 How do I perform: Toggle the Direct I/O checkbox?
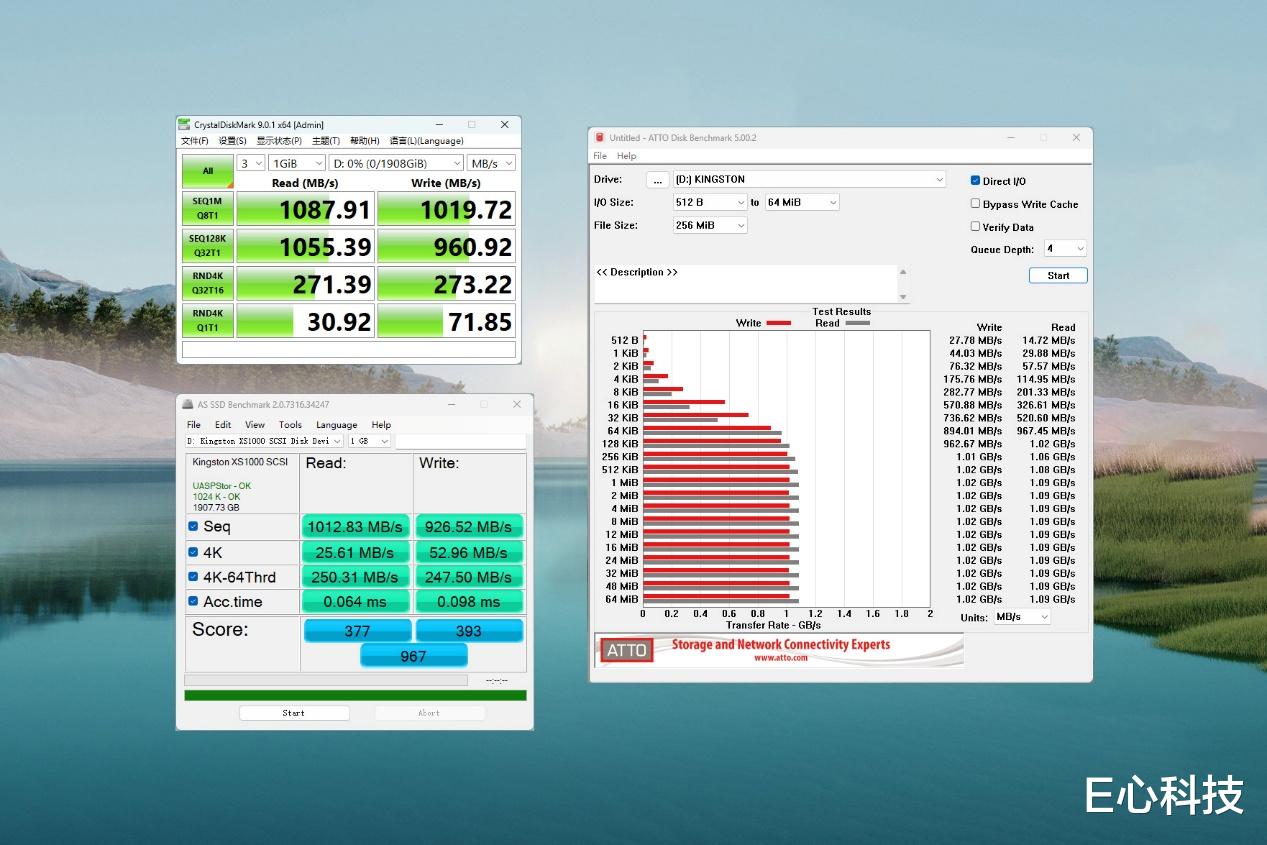coord(975,181)
